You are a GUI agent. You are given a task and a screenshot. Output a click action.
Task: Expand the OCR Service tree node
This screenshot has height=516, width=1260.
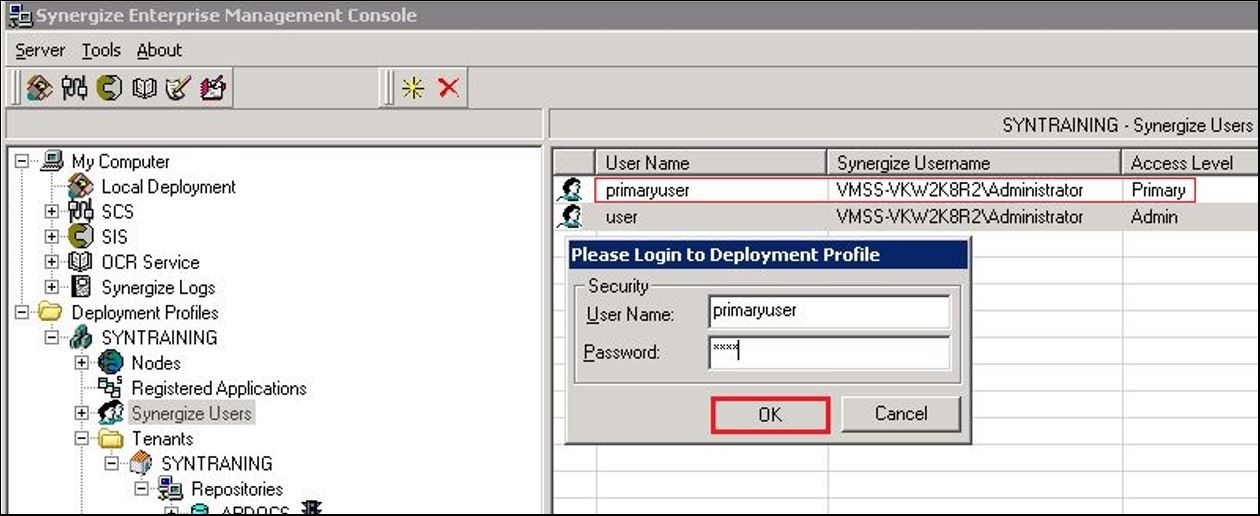click(x=52, y=262)
